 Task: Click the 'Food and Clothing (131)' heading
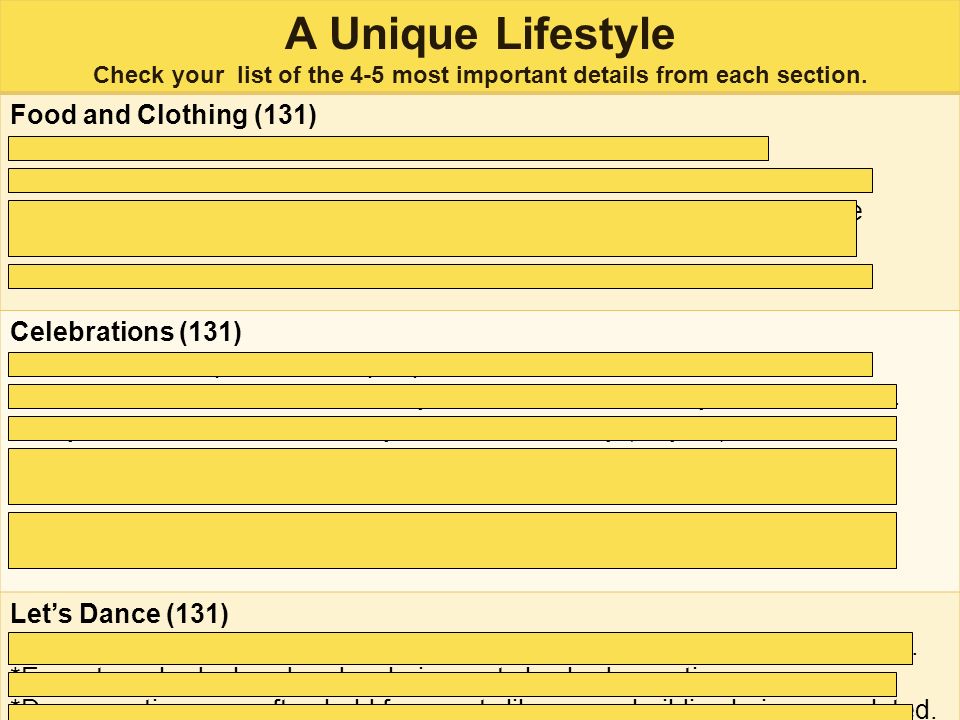[163, 114]
